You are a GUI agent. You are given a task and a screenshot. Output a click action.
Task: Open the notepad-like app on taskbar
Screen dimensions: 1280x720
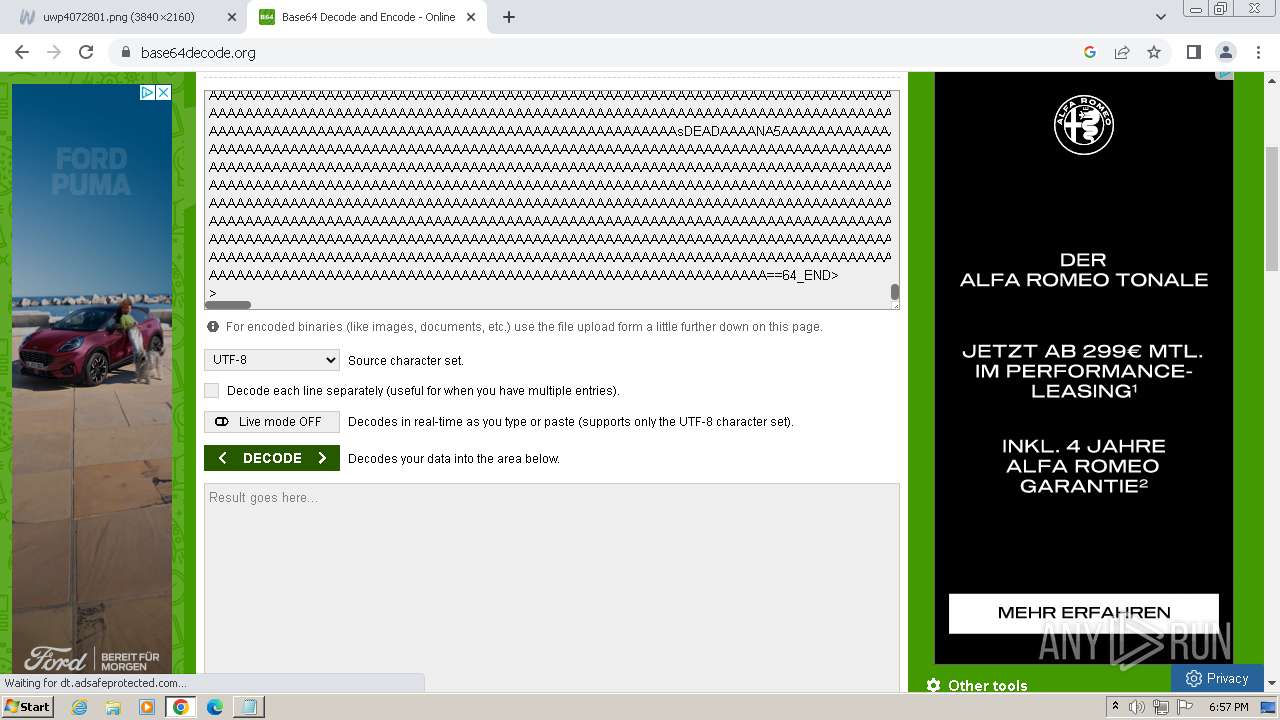click(248, 707)
